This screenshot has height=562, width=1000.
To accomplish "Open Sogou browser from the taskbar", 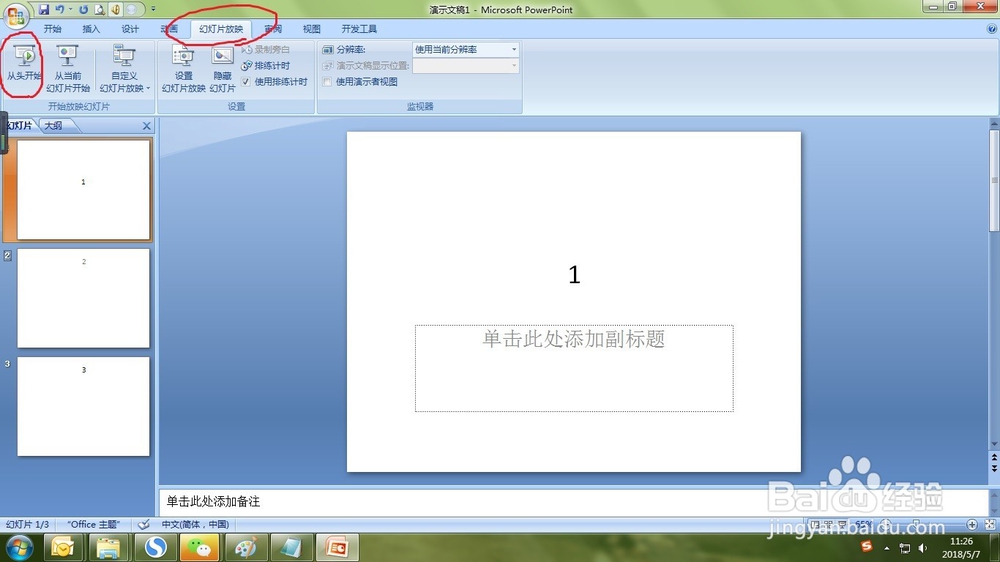I will tap(154, 547).
